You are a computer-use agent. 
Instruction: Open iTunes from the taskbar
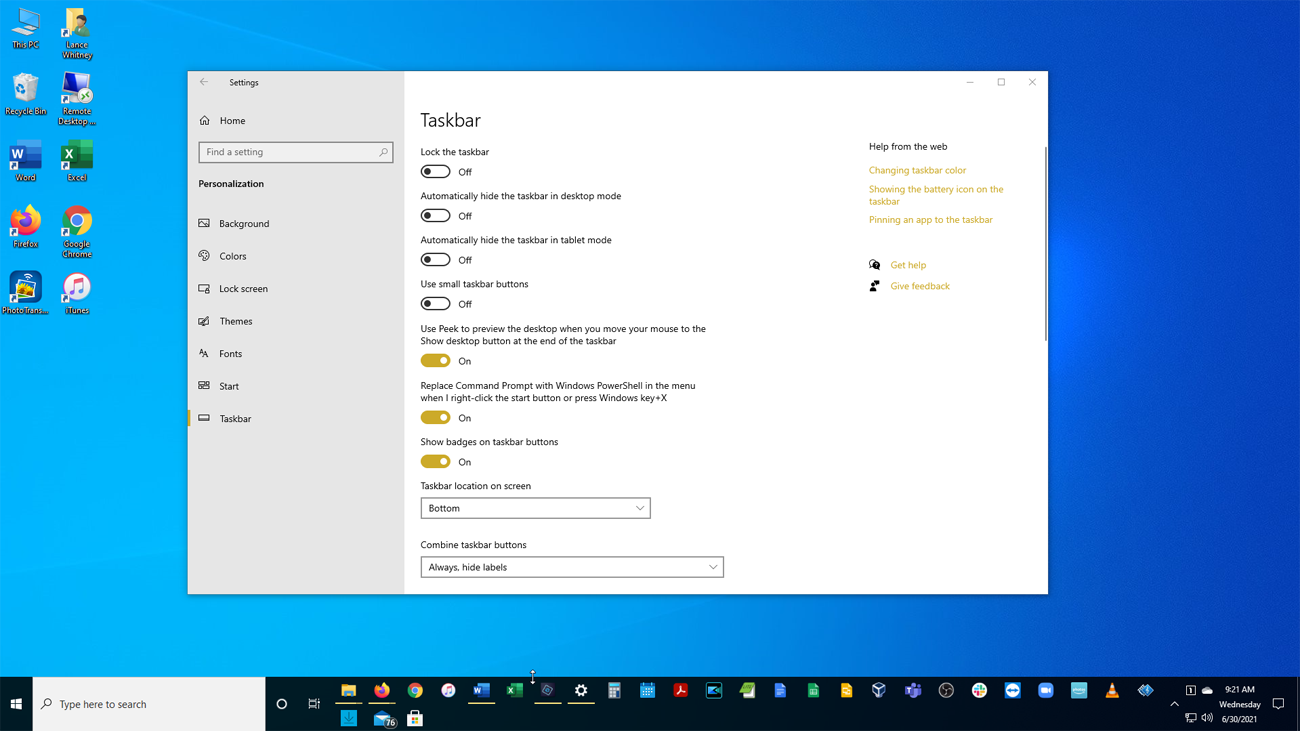click(x=448, y=690)
